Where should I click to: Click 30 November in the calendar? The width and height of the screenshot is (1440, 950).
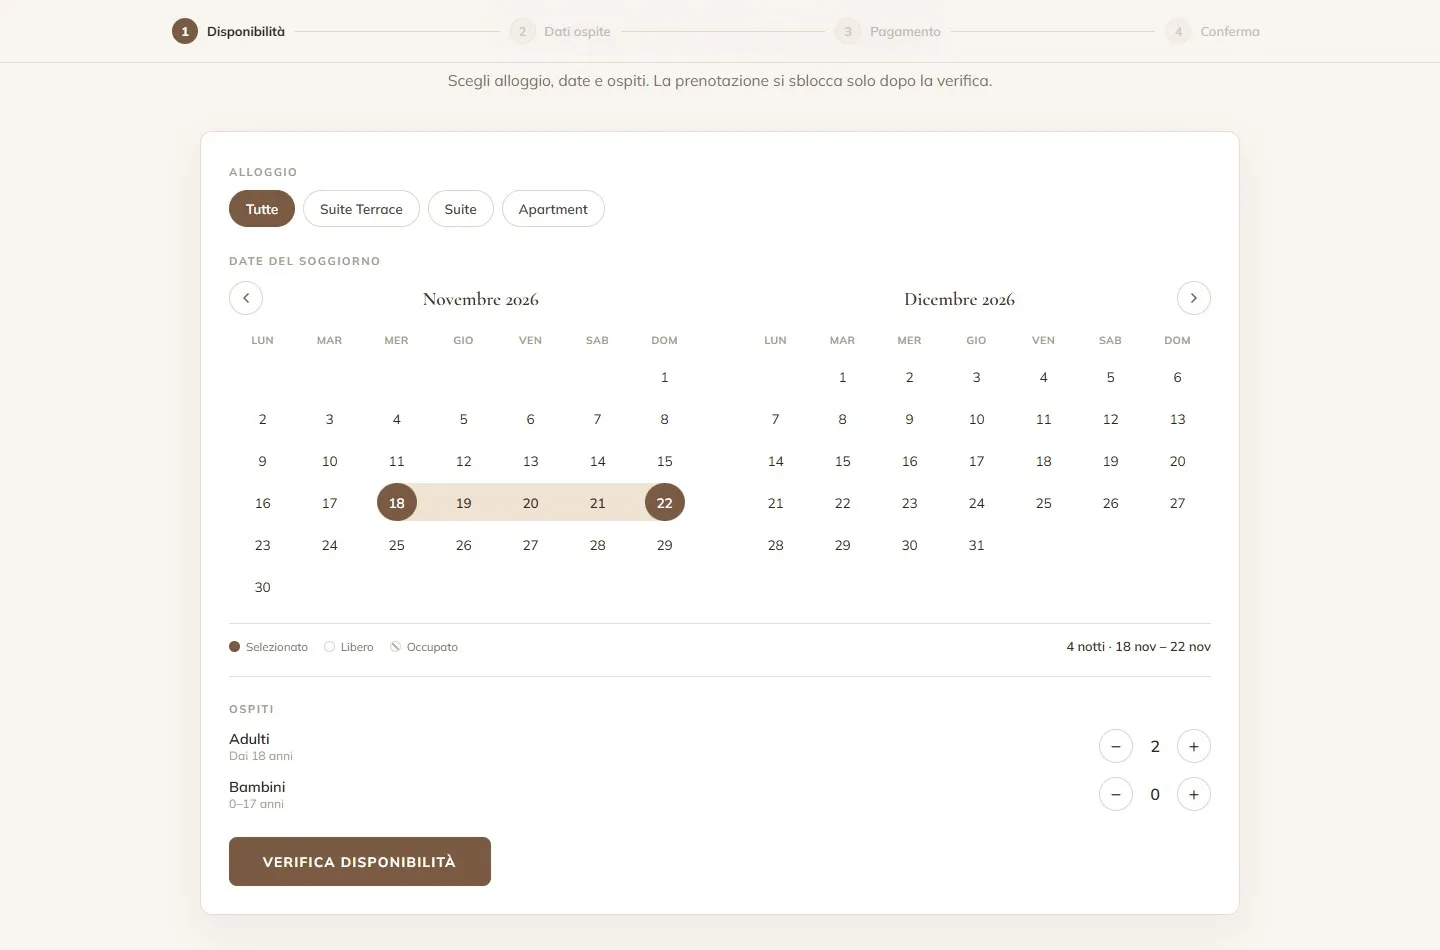tap(263, 587)
